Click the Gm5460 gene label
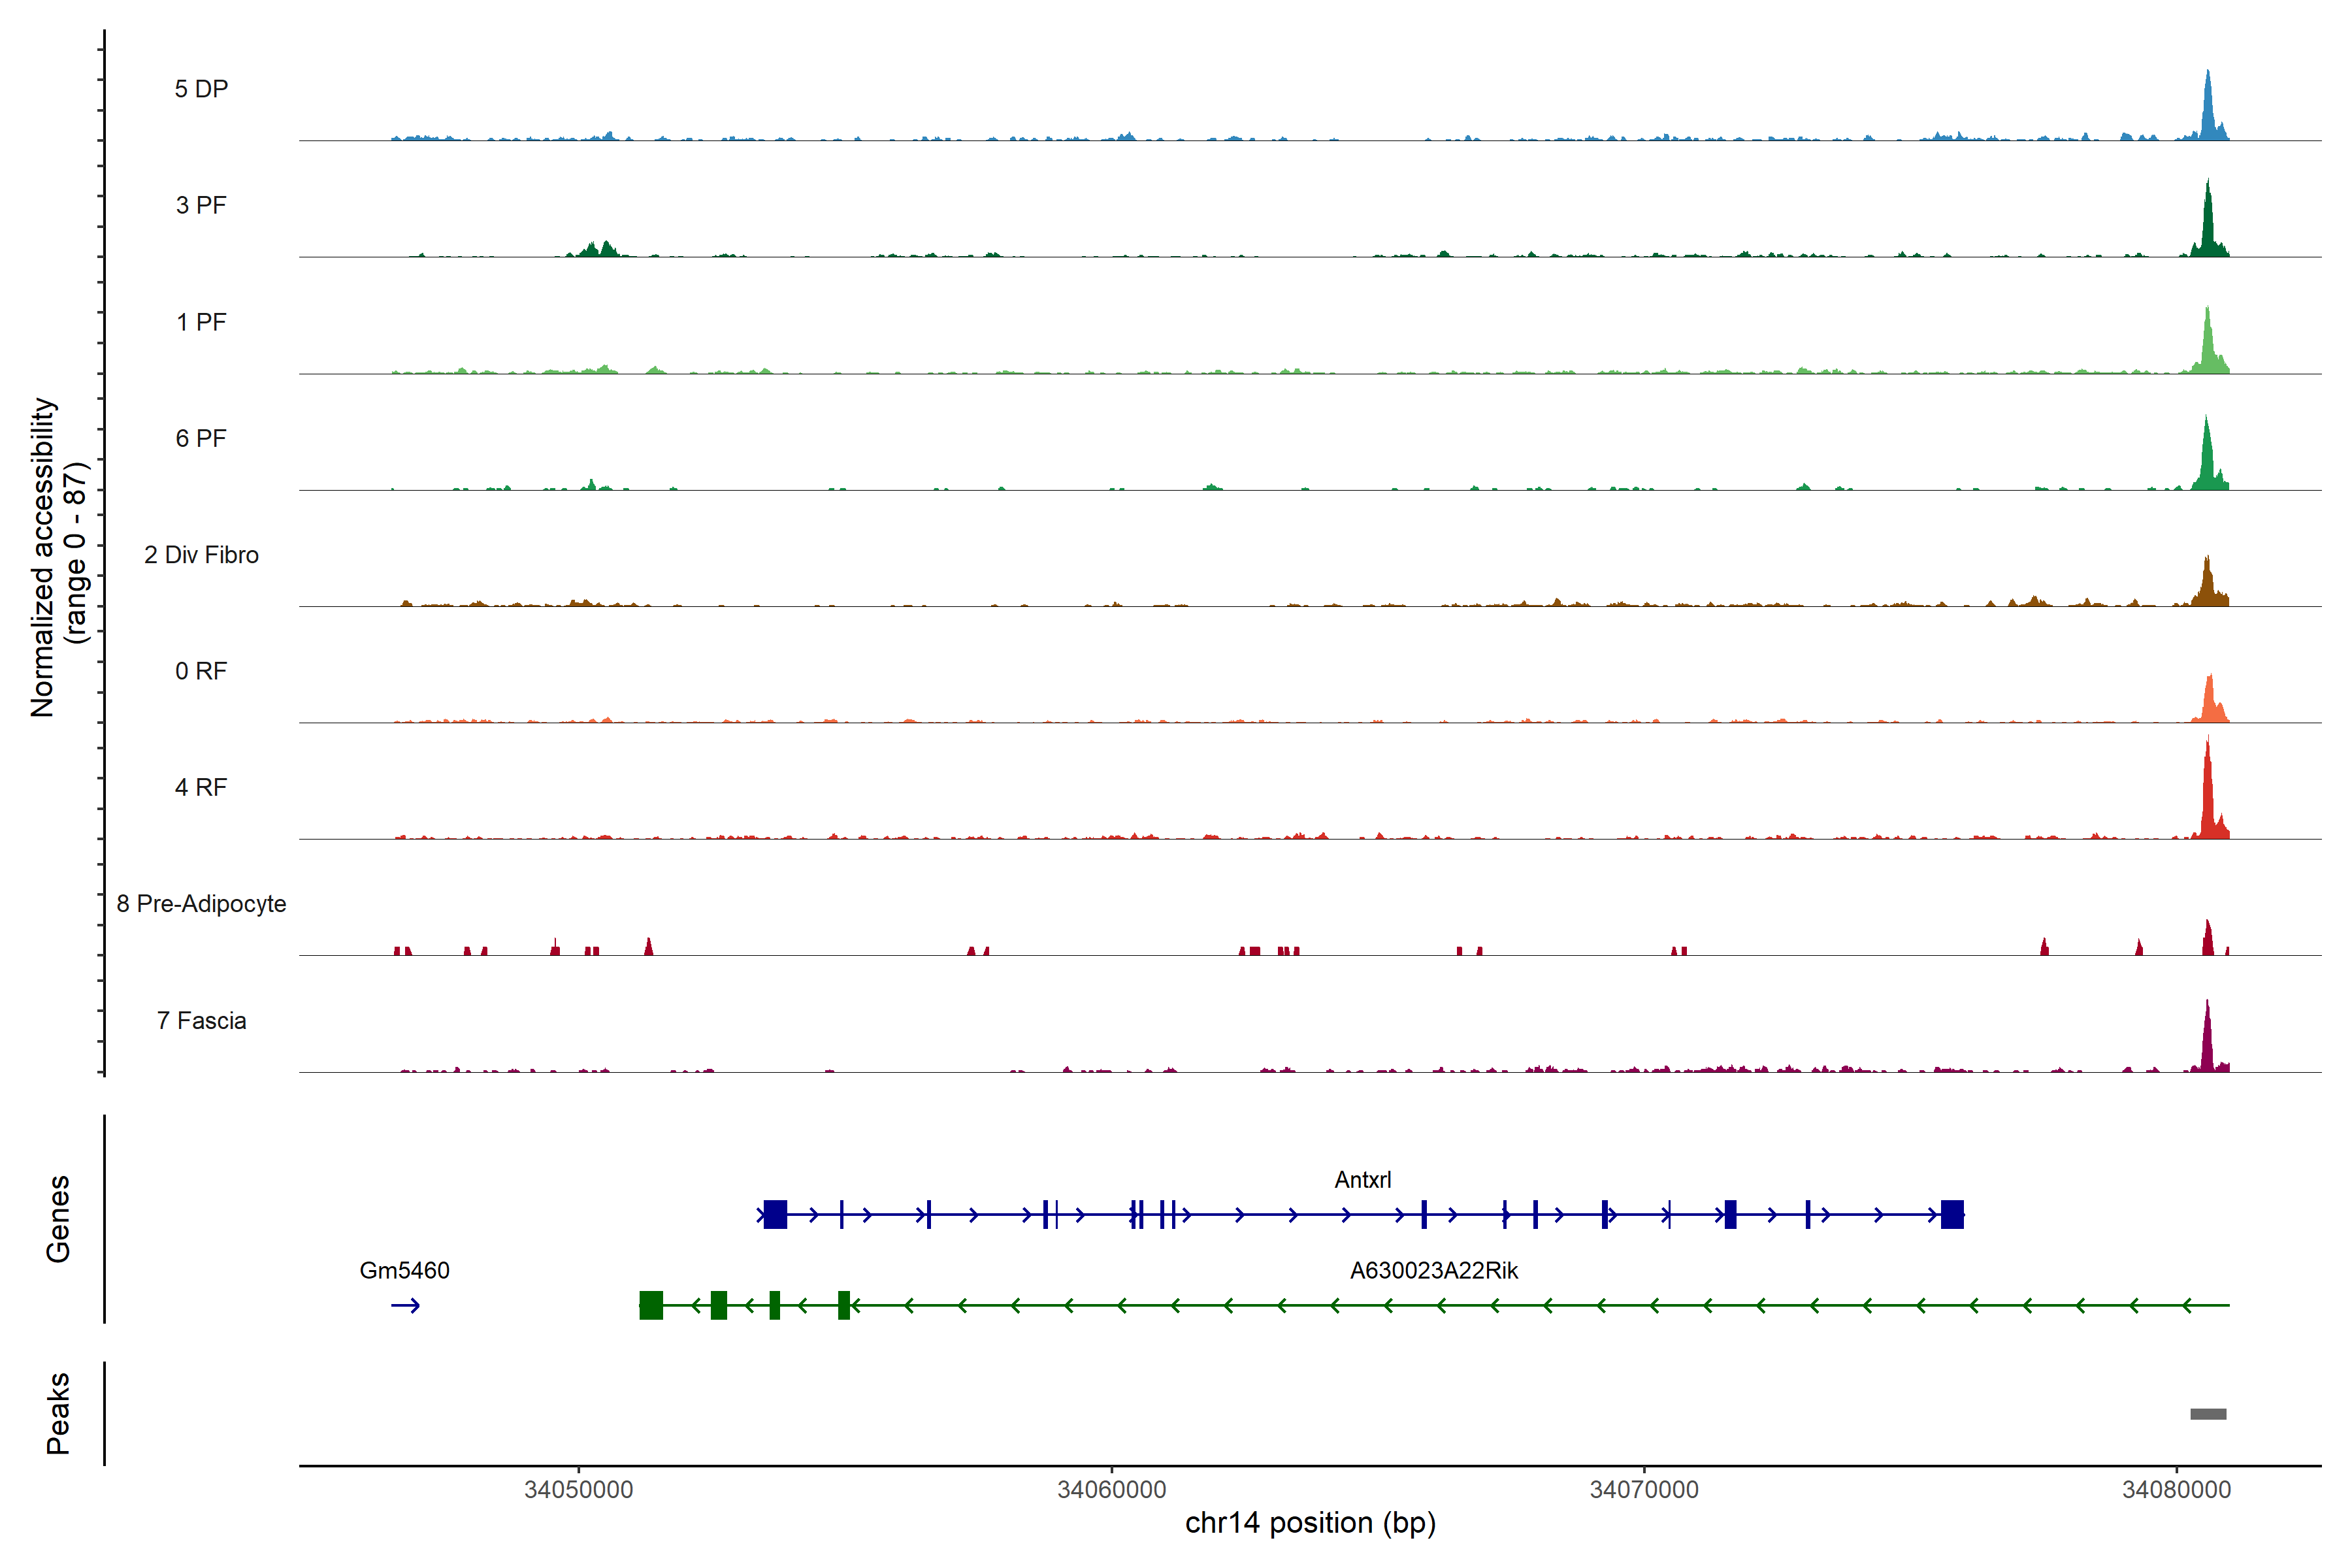The width and height of the screenshot is (2352, 1568). 404,1271
